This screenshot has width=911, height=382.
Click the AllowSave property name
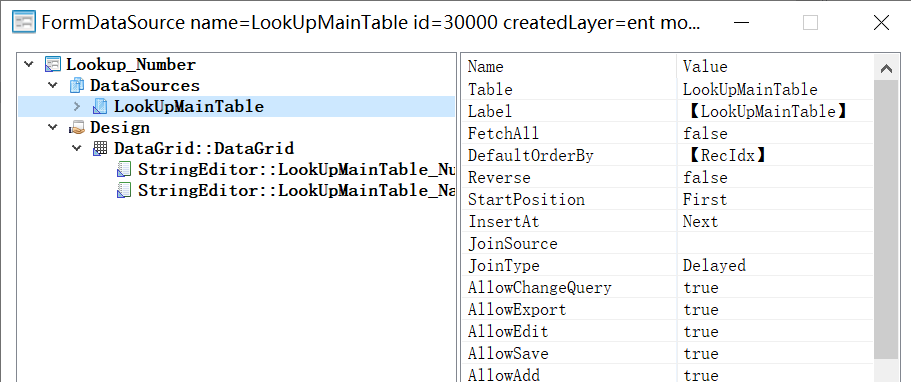tap(508, 355)
